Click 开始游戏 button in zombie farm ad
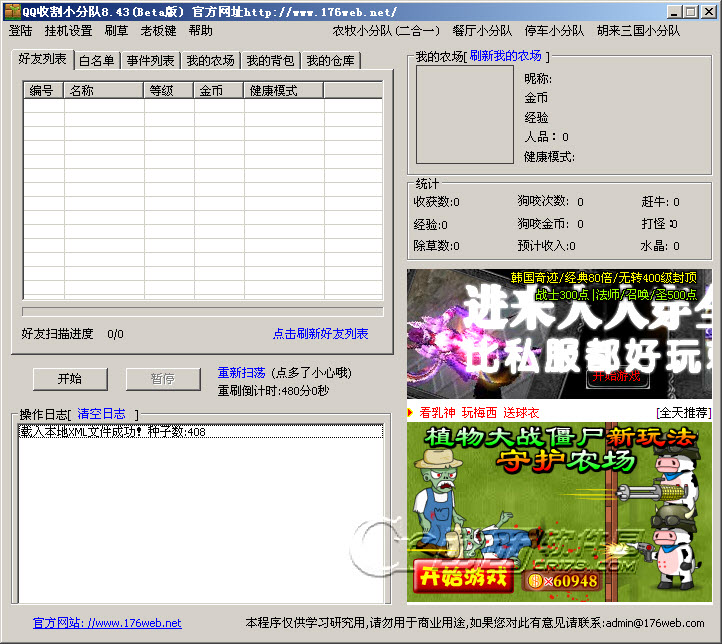The image size is (722, 644). (x=463, y=576)
